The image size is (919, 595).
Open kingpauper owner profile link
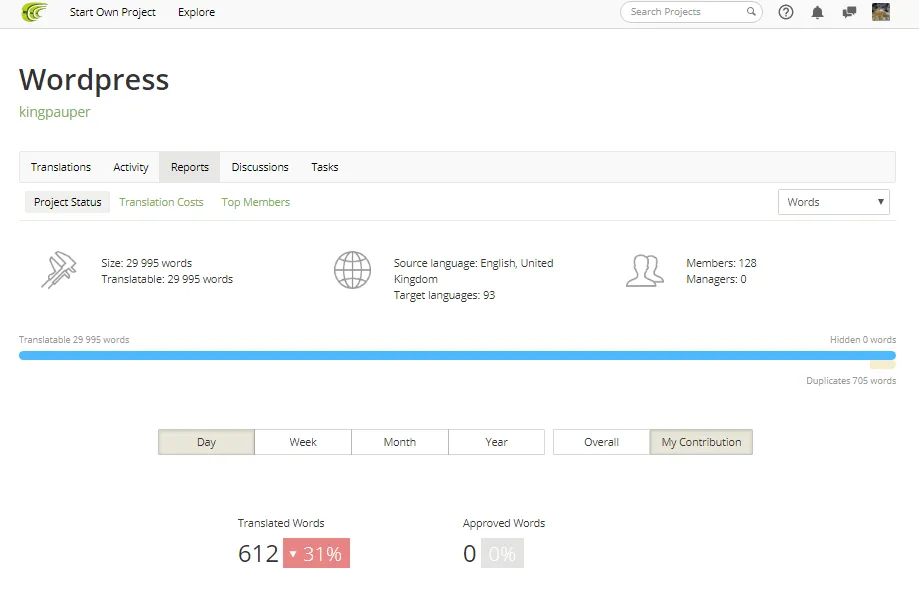click(x=55, y=111)
